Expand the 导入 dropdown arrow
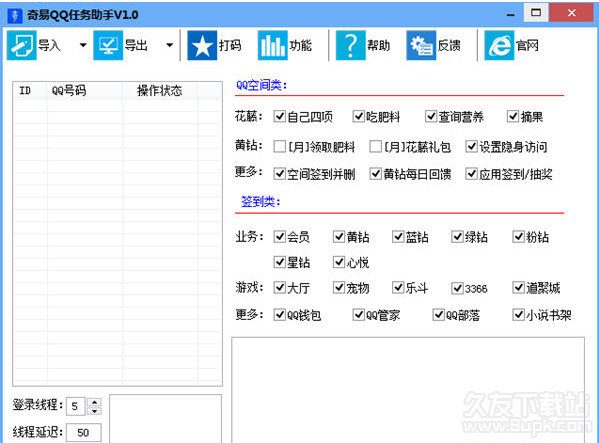The width and height of the screenshot is (599, 443). [83, 45]
